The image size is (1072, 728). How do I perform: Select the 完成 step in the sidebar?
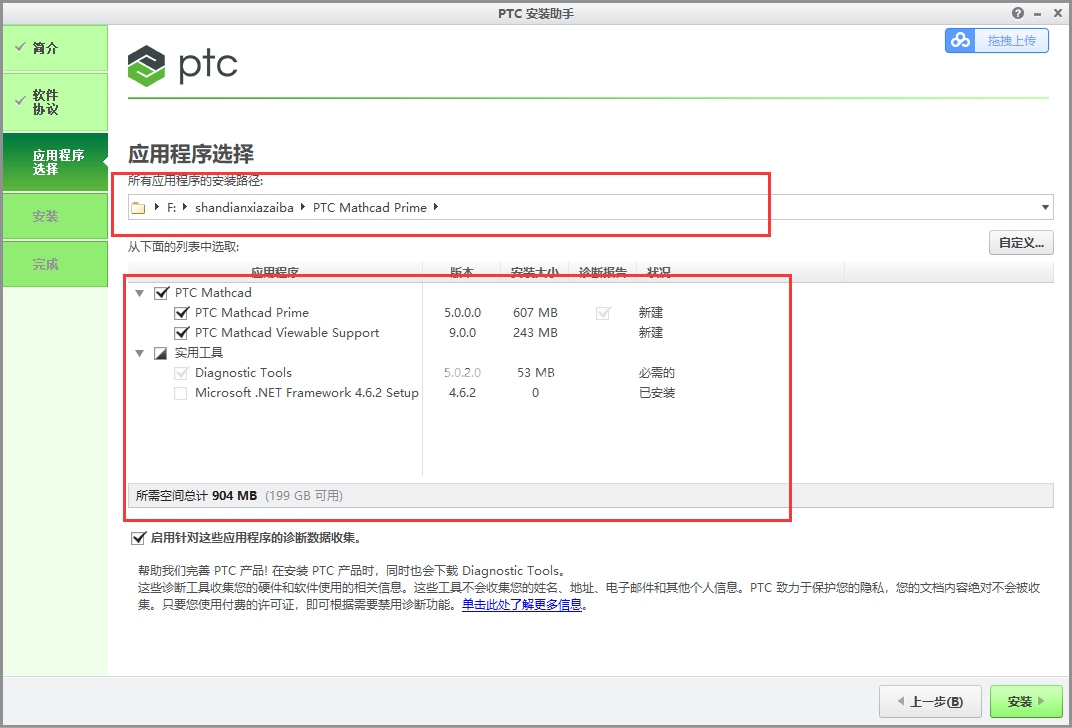click(55, 264)
